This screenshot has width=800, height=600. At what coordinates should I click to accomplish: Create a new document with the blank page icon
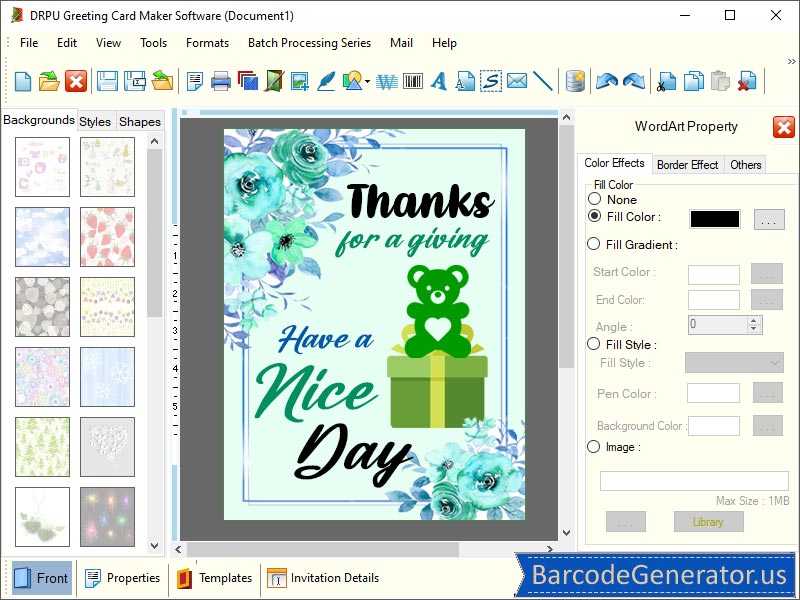[x=23, y=81]
